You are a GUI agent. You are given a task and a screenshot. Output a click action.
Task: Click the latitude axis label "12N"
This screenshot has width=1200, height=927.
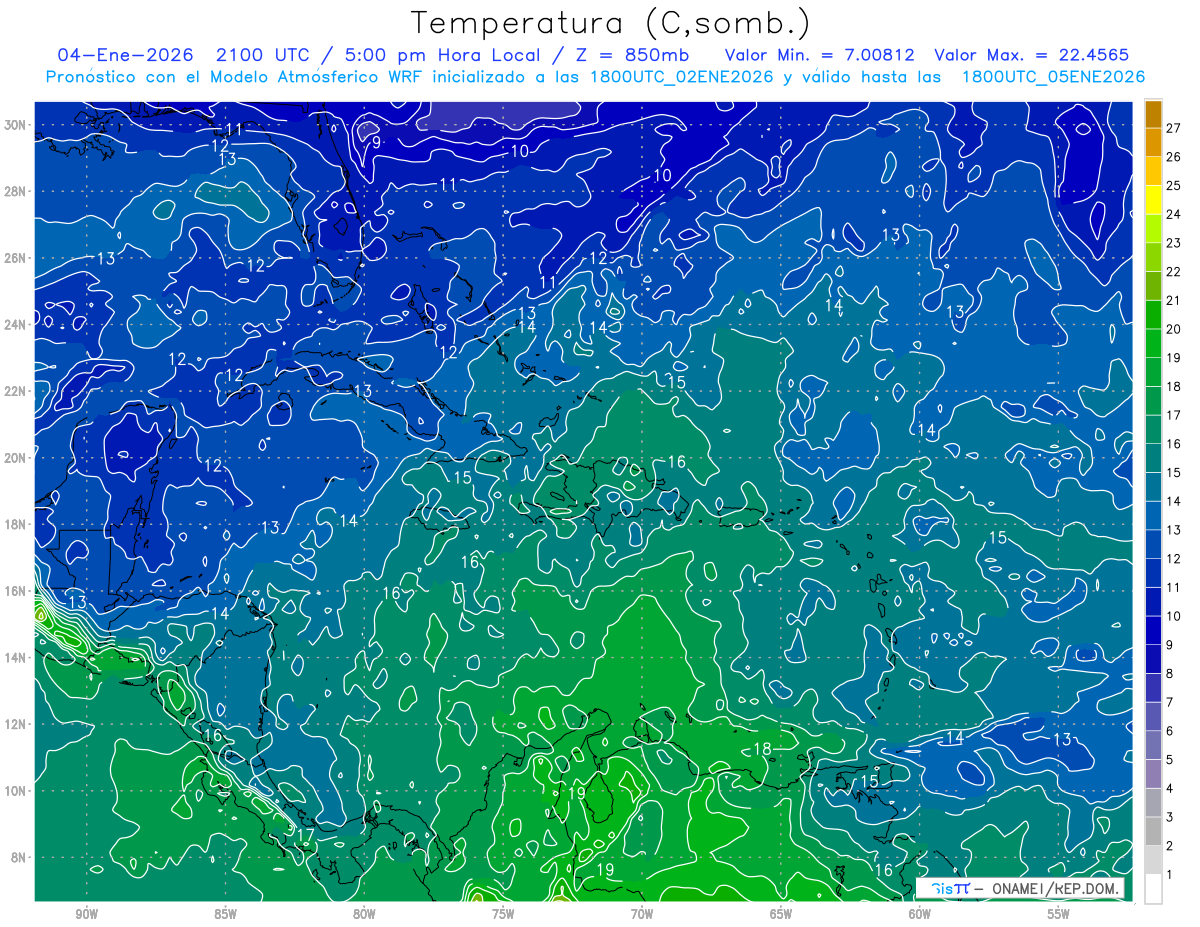click(17, 724)
